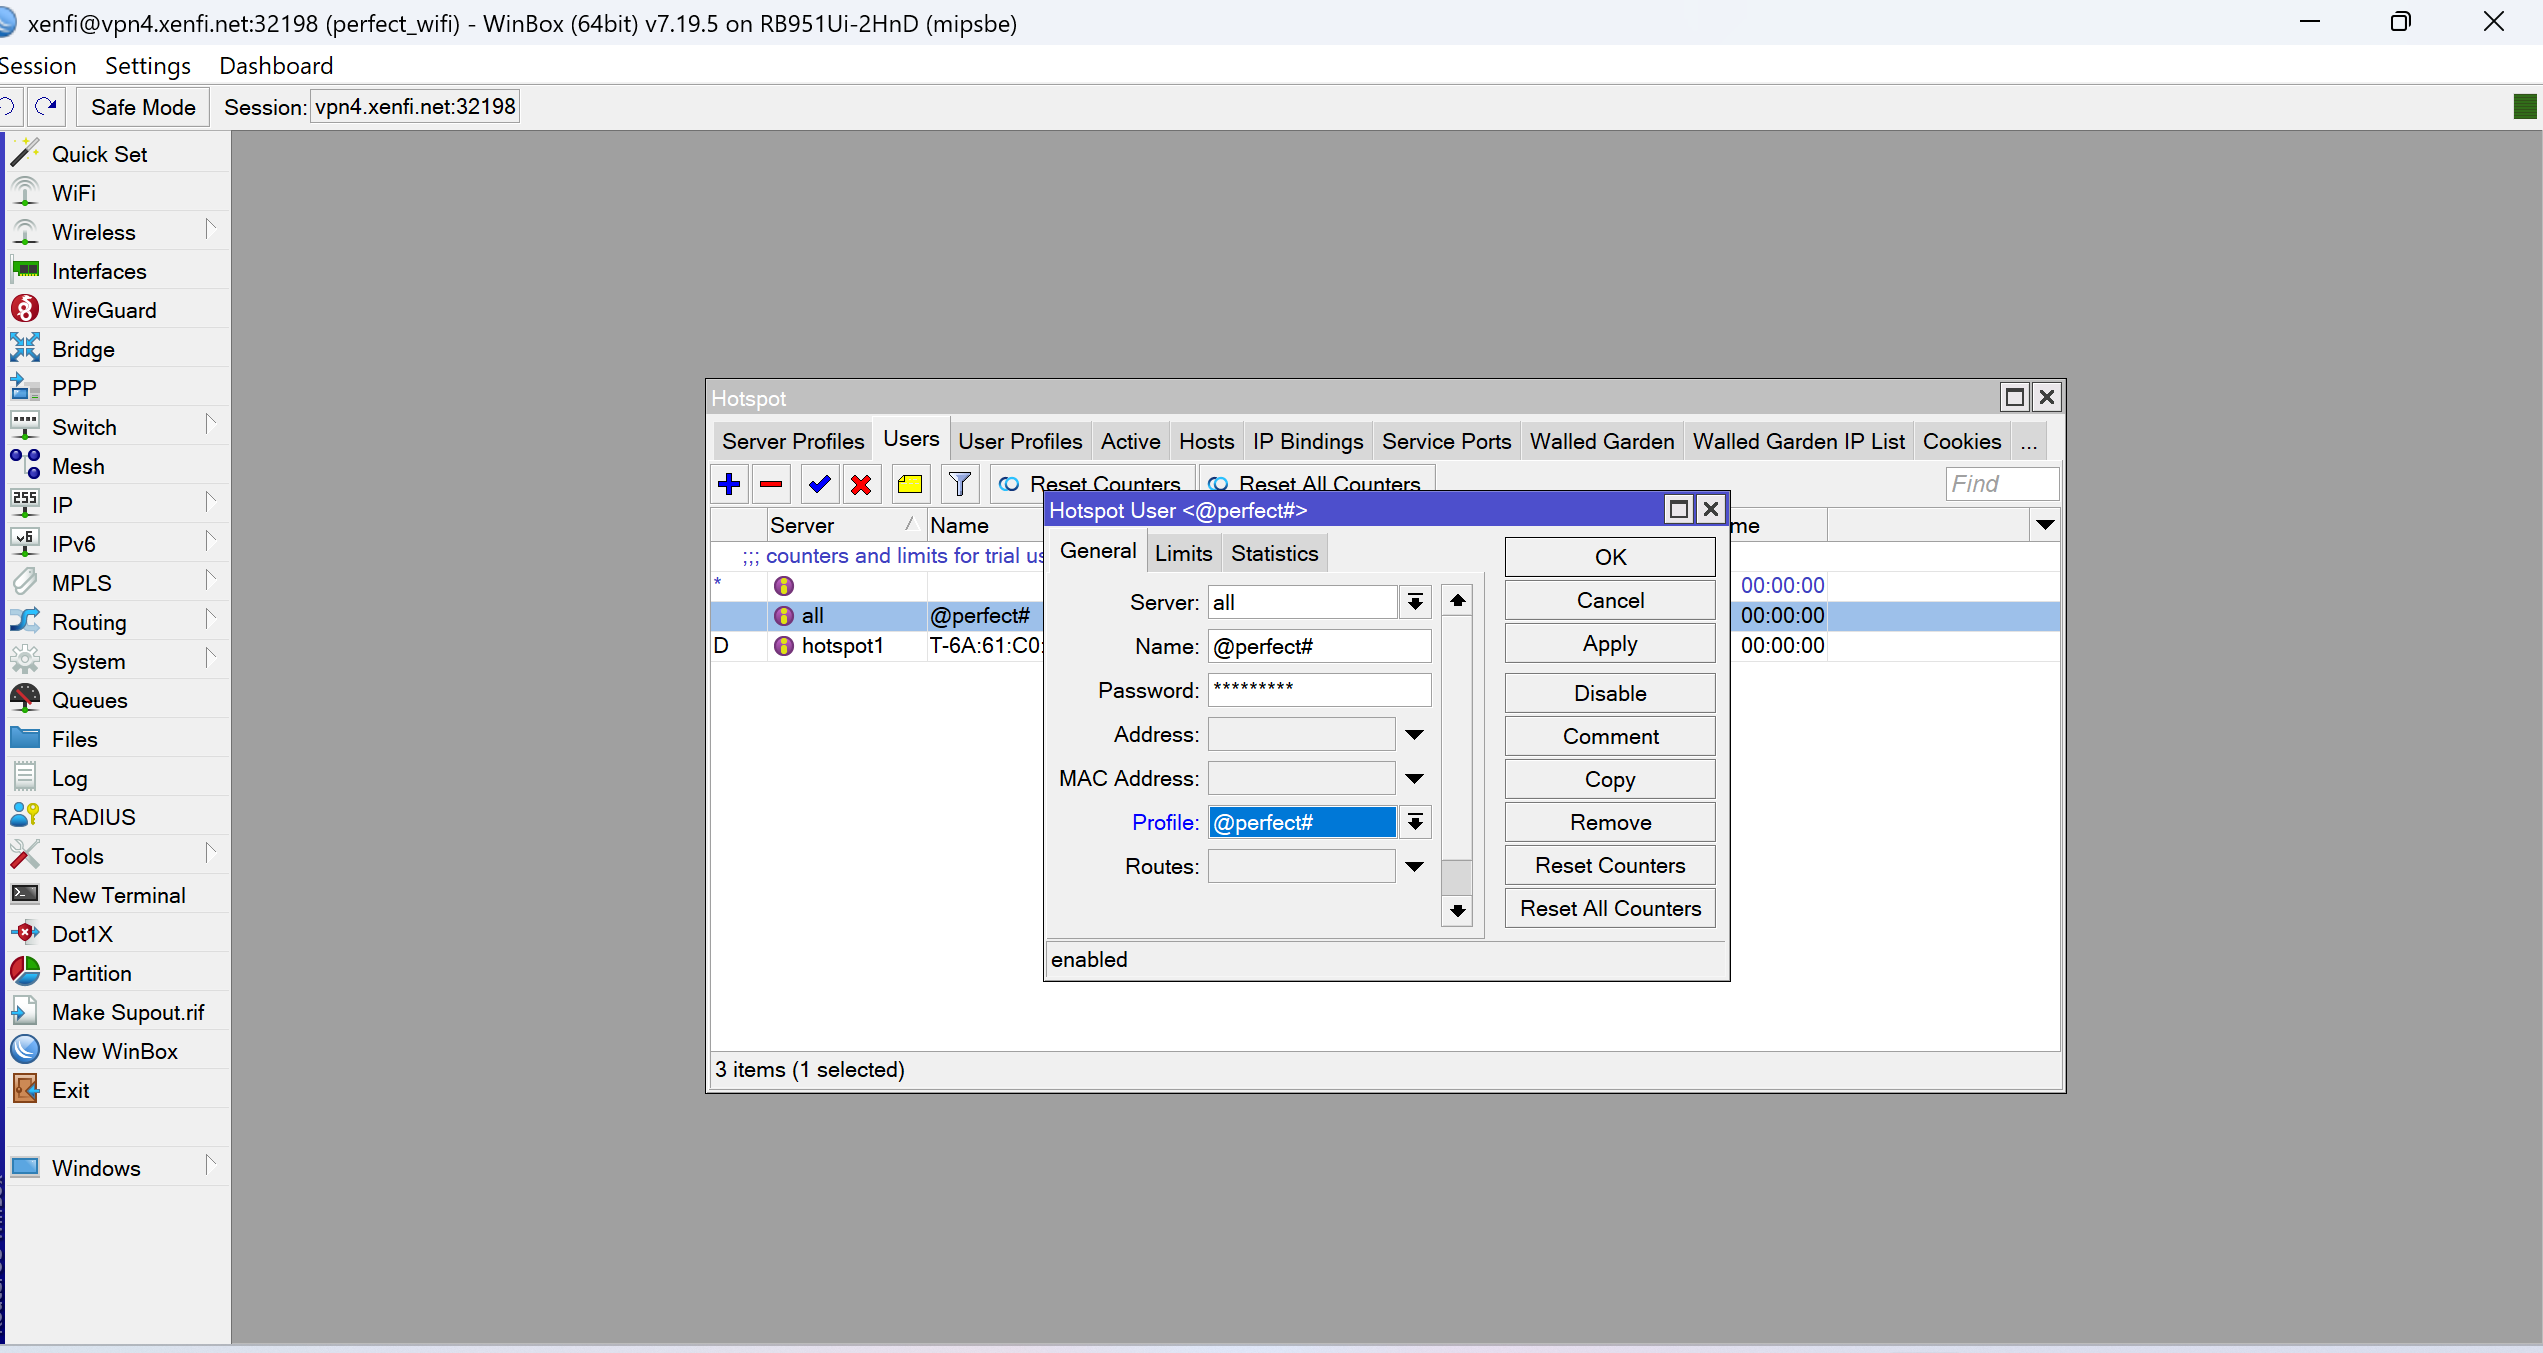Image resolution: width=2543 pixels, height=1353 pixels.
Task: Click the Reset All Counters dialog button
Action: (1609, 908)
